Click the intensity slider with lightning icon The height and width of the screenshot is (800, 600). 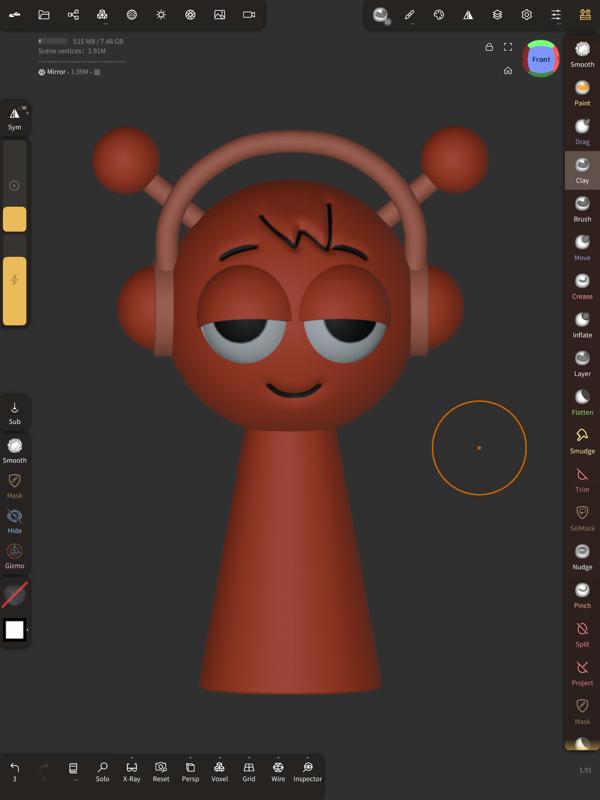(x=15, y=280)
